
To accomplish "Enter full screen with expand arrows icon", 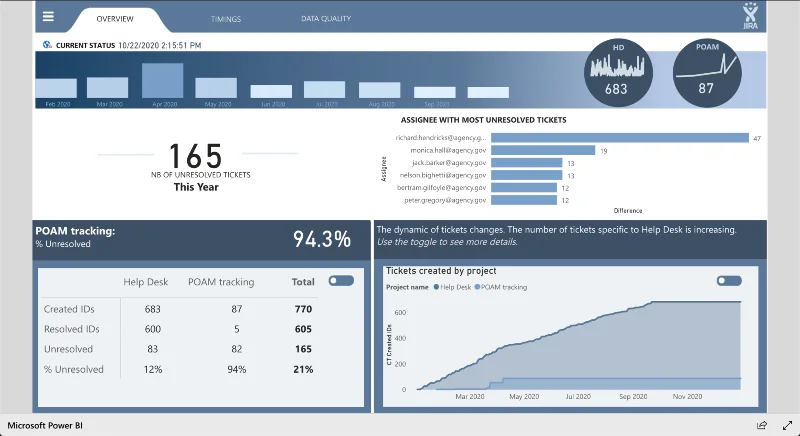I will pyautogui.click(x=787, y=425).
